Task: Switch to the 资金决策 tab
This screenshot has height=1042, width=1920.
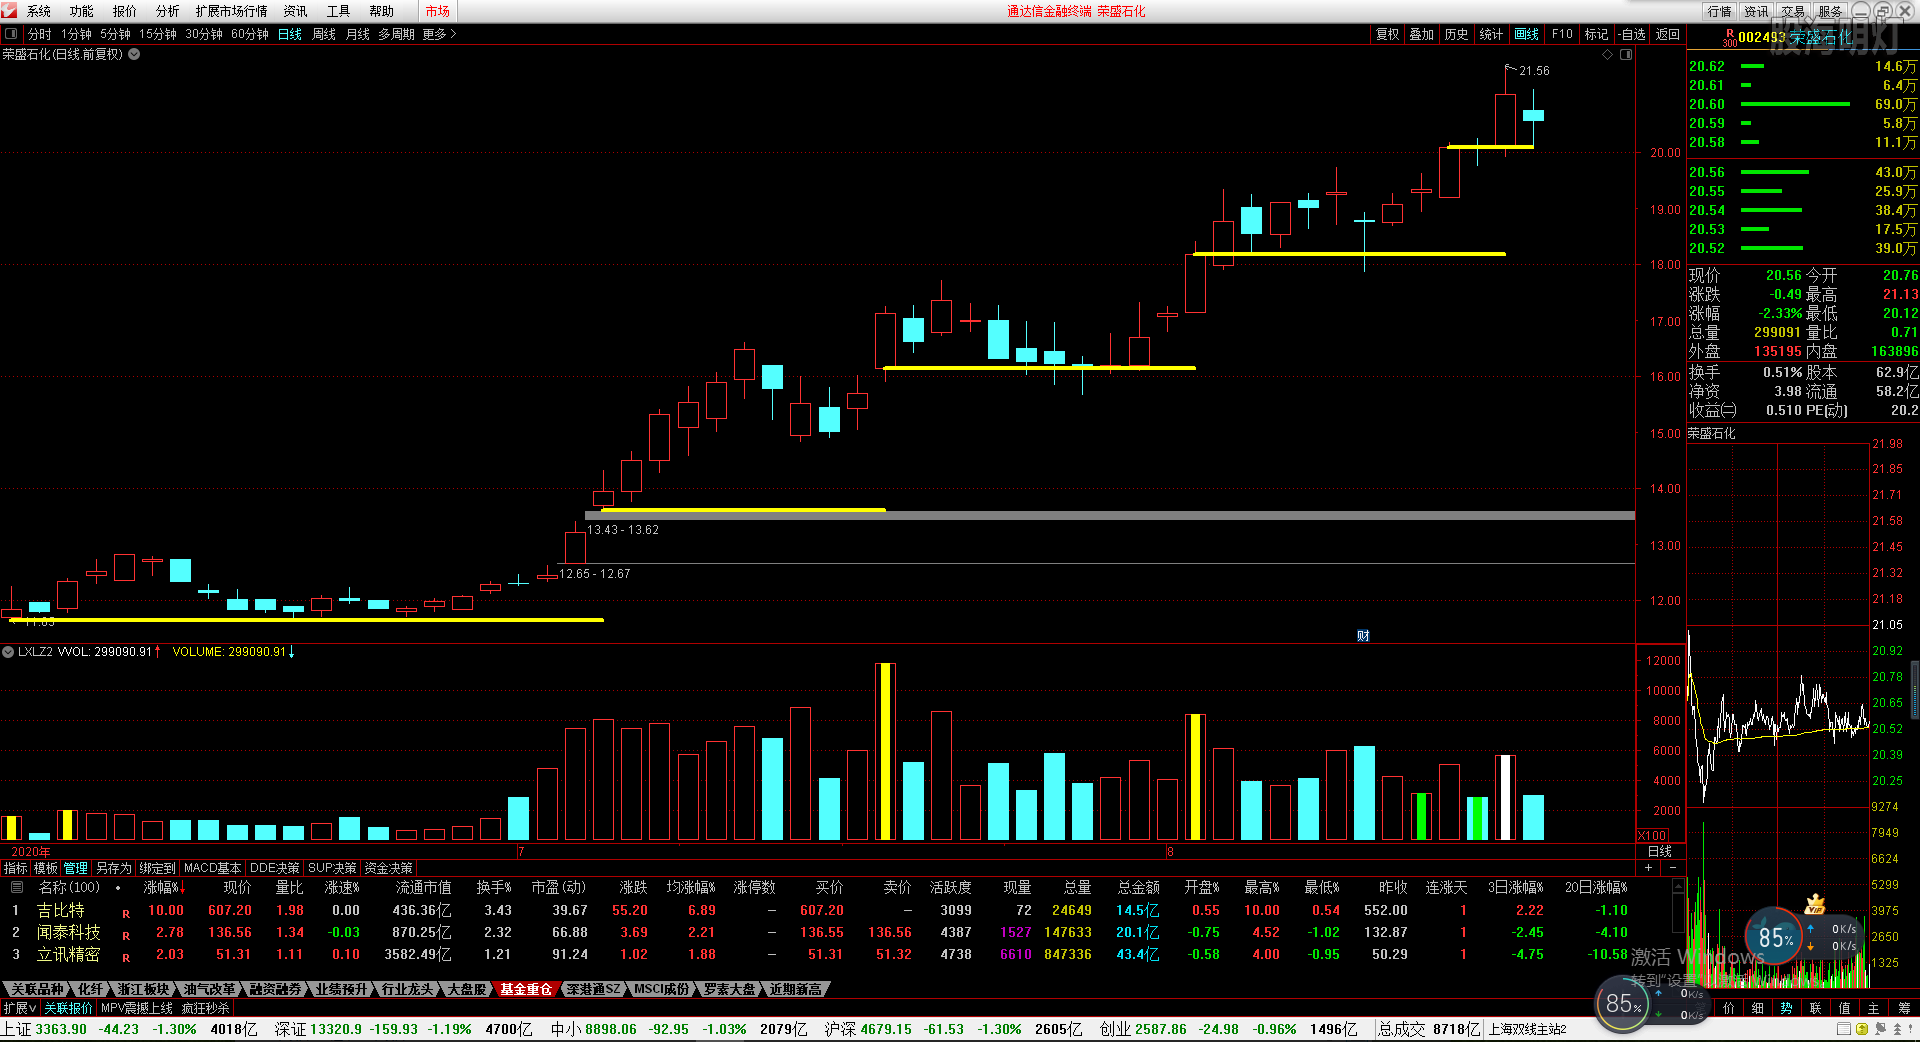Action: click(x=388, y=868)
